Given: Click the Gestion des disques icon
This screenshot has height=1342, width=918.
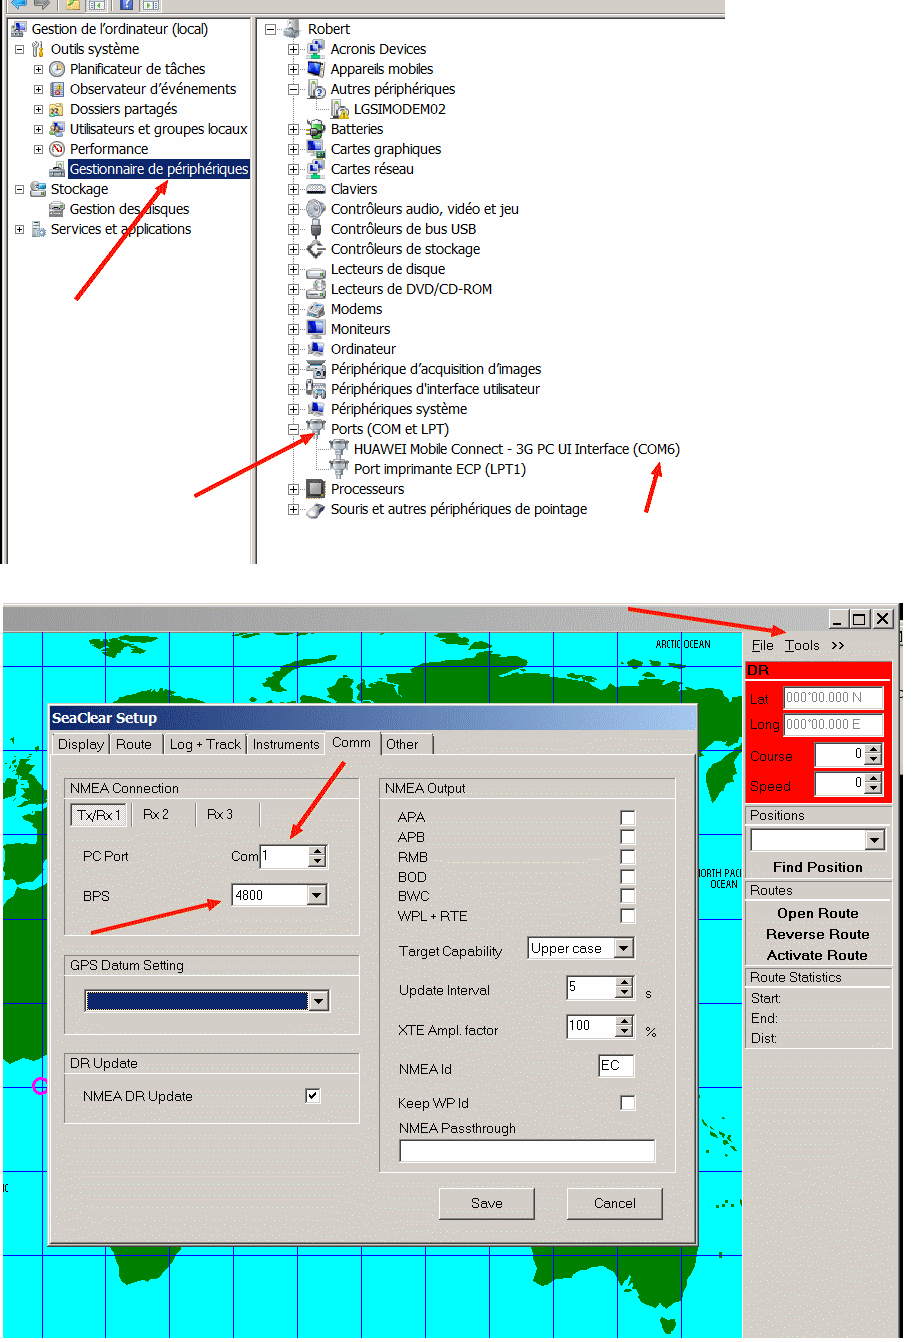Looking at the screenshot, I should pyautogui.click(x=57, y=209).
